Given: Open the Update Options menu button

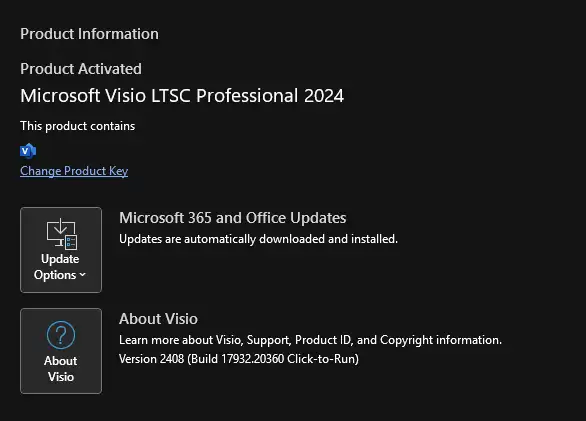Looking at the screenshot, I should (x=61, y=250).
